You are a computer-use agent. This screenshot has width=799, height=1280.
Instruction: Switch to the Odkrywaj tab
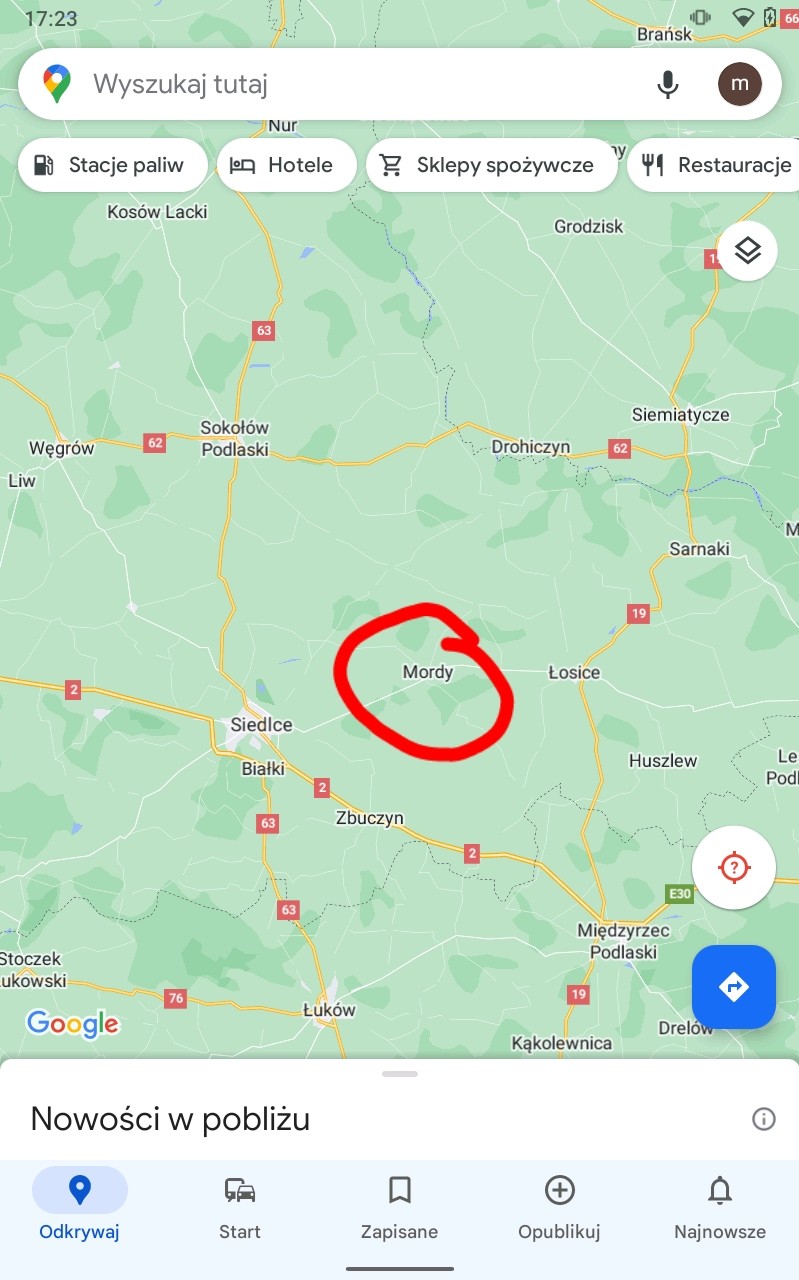pyautogui.click(x=80, y=1207)
